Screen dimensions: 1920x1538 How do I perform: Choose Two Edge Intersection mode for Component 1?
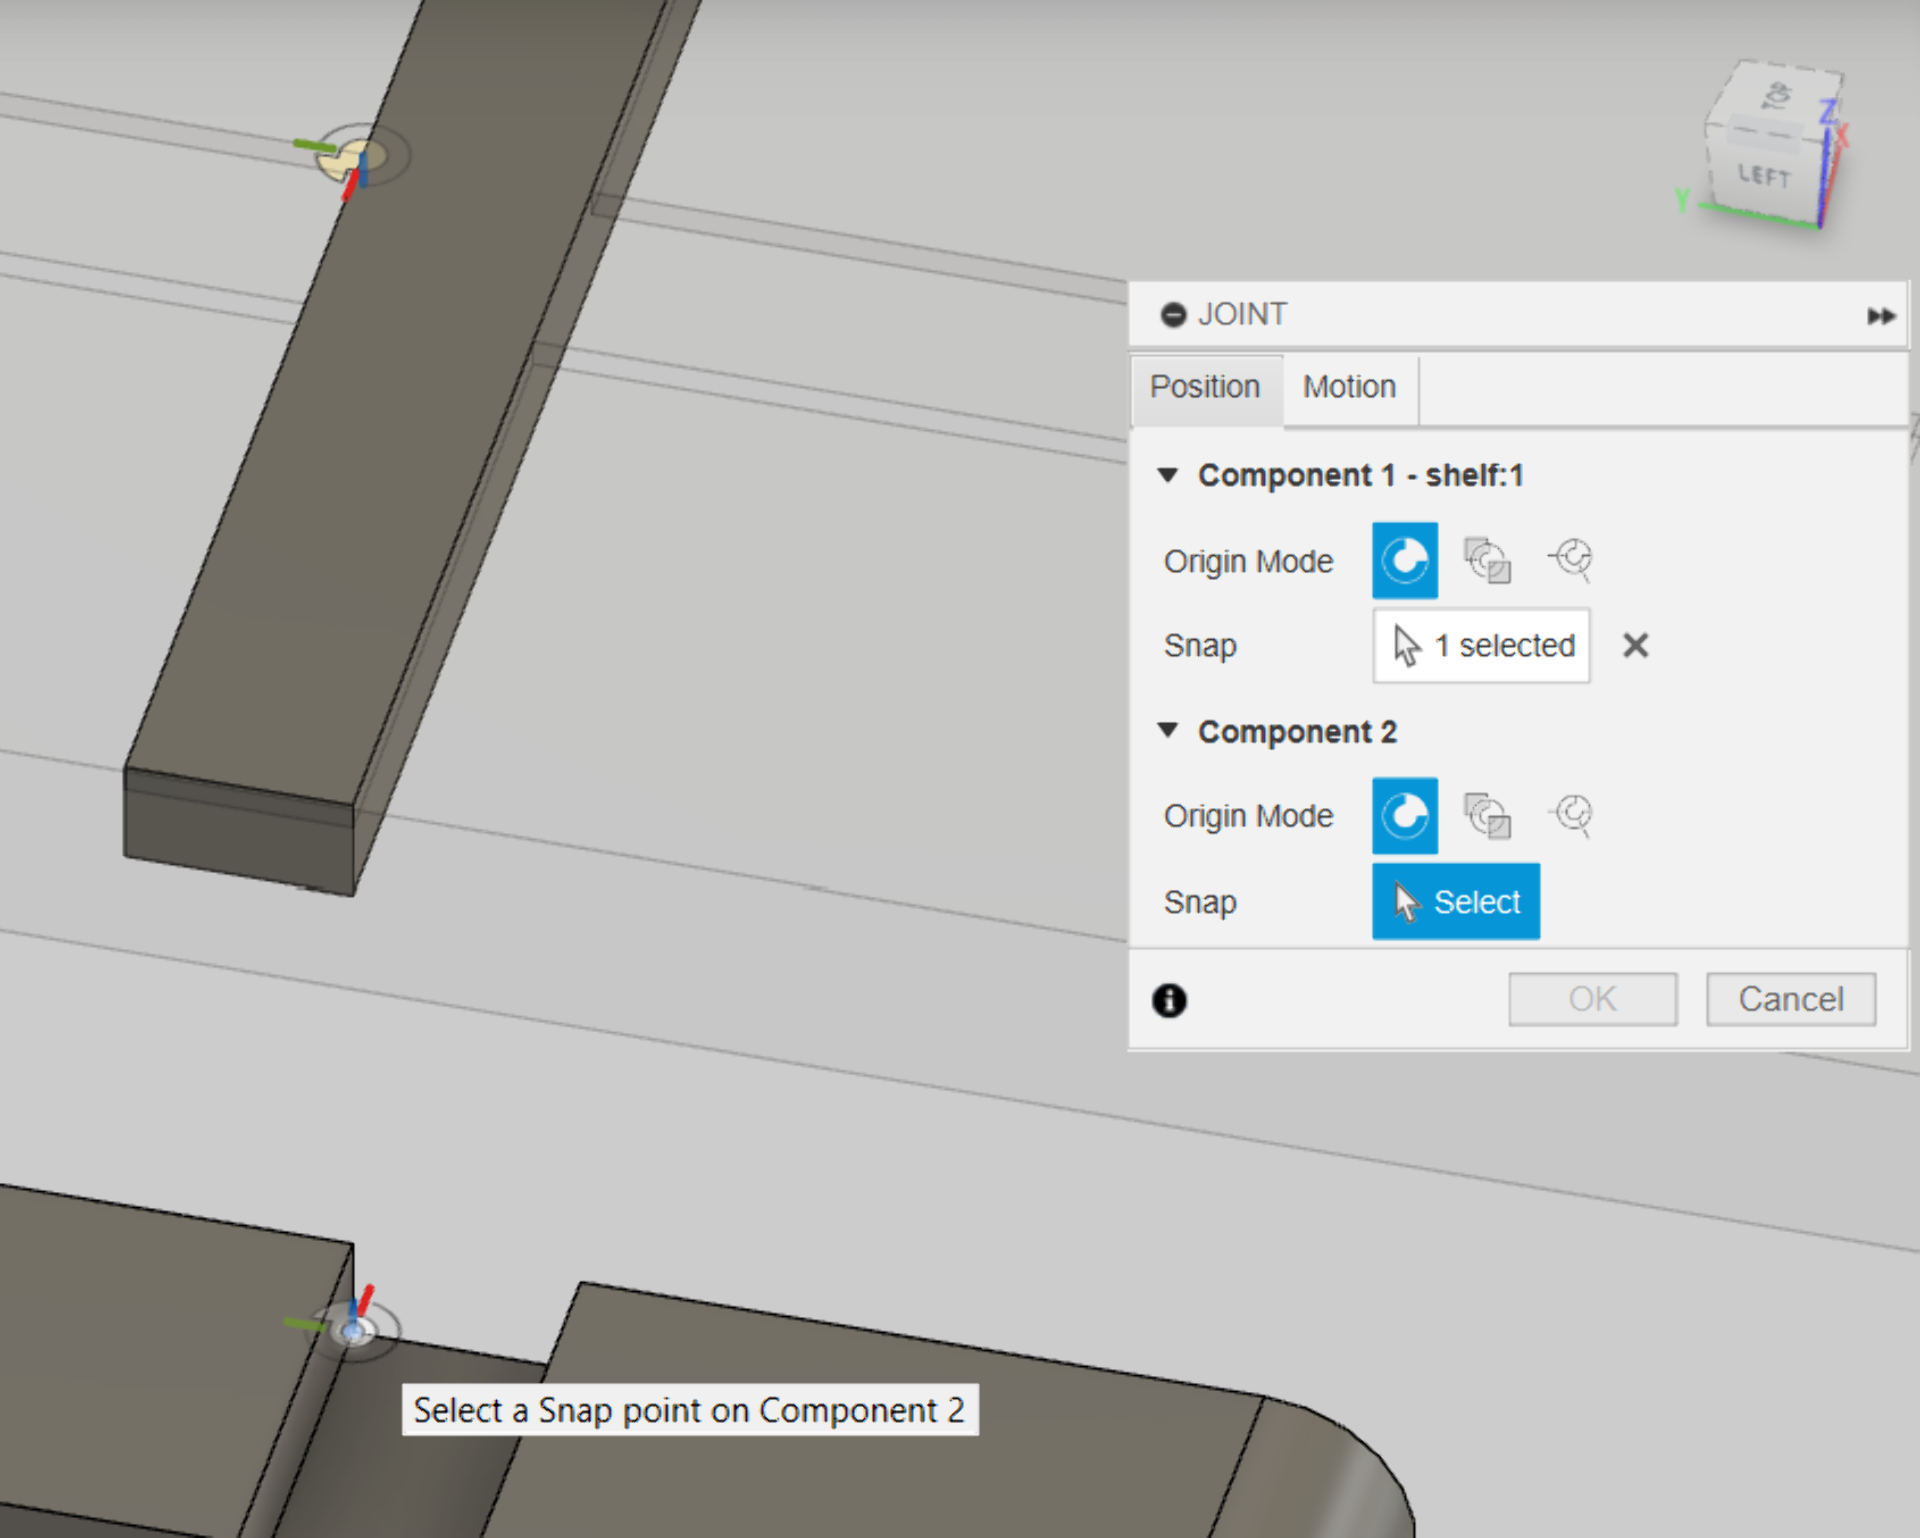point(1571,560)
